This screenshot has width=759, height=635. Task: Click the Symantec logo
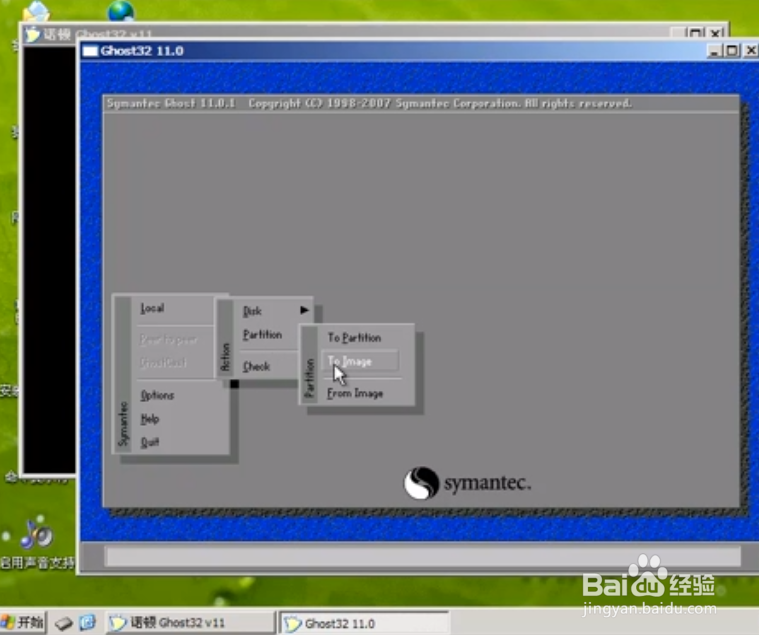467,483
